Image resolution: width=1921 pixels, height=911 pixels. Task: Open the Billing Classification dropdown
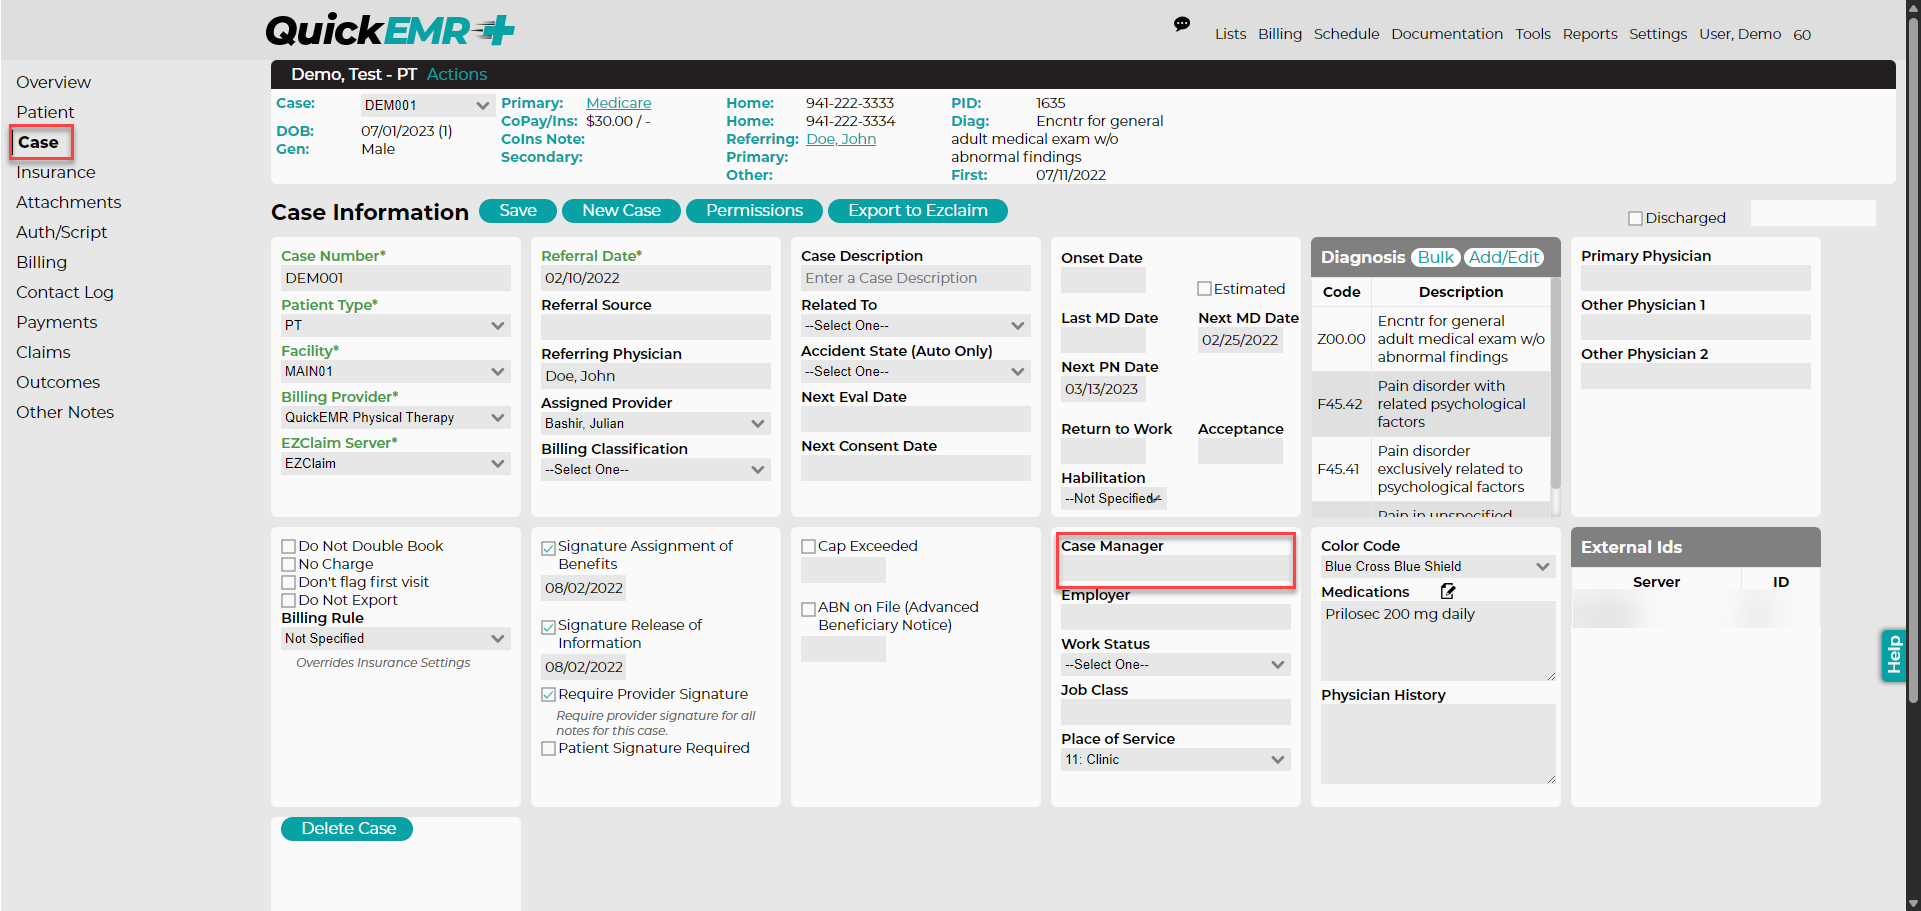click(656, 469)
